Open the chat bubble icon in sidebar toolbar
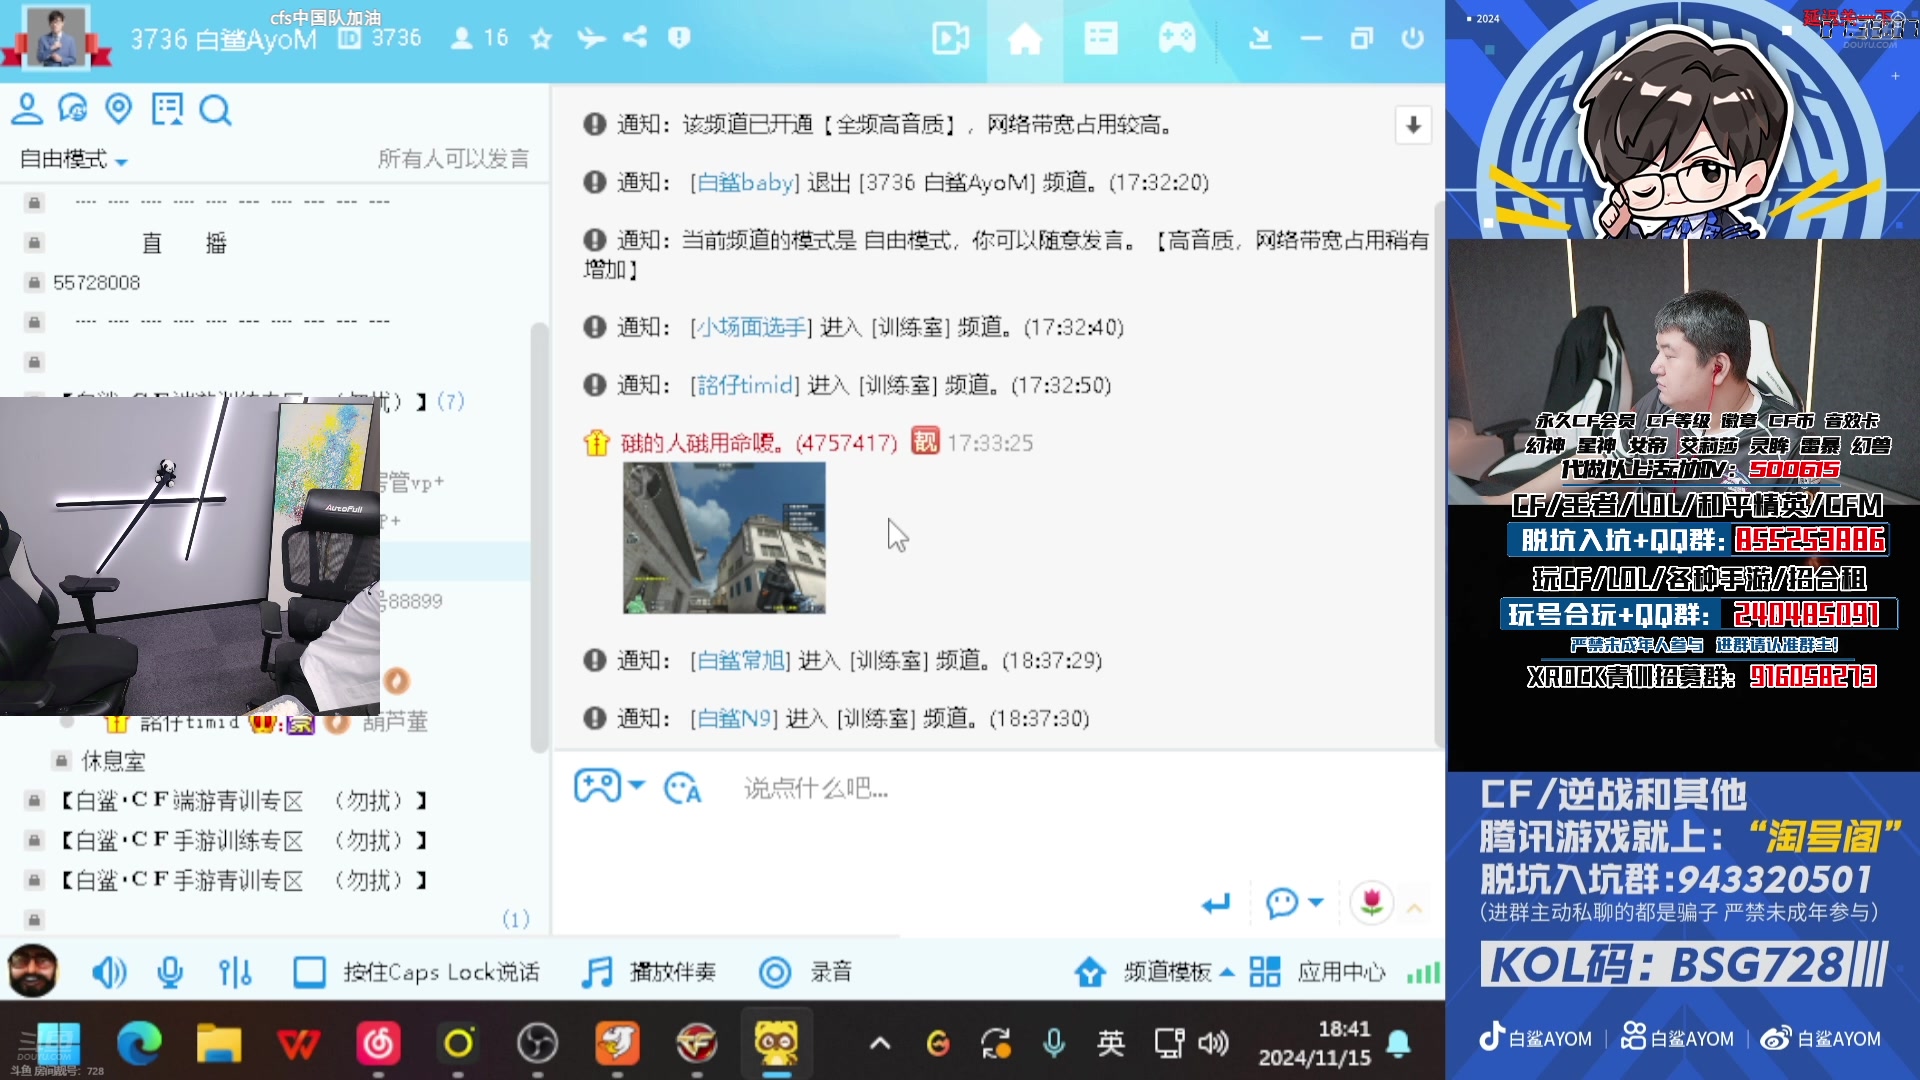This screenshot has height=1080, width=1920. click(x=73, y=108)
